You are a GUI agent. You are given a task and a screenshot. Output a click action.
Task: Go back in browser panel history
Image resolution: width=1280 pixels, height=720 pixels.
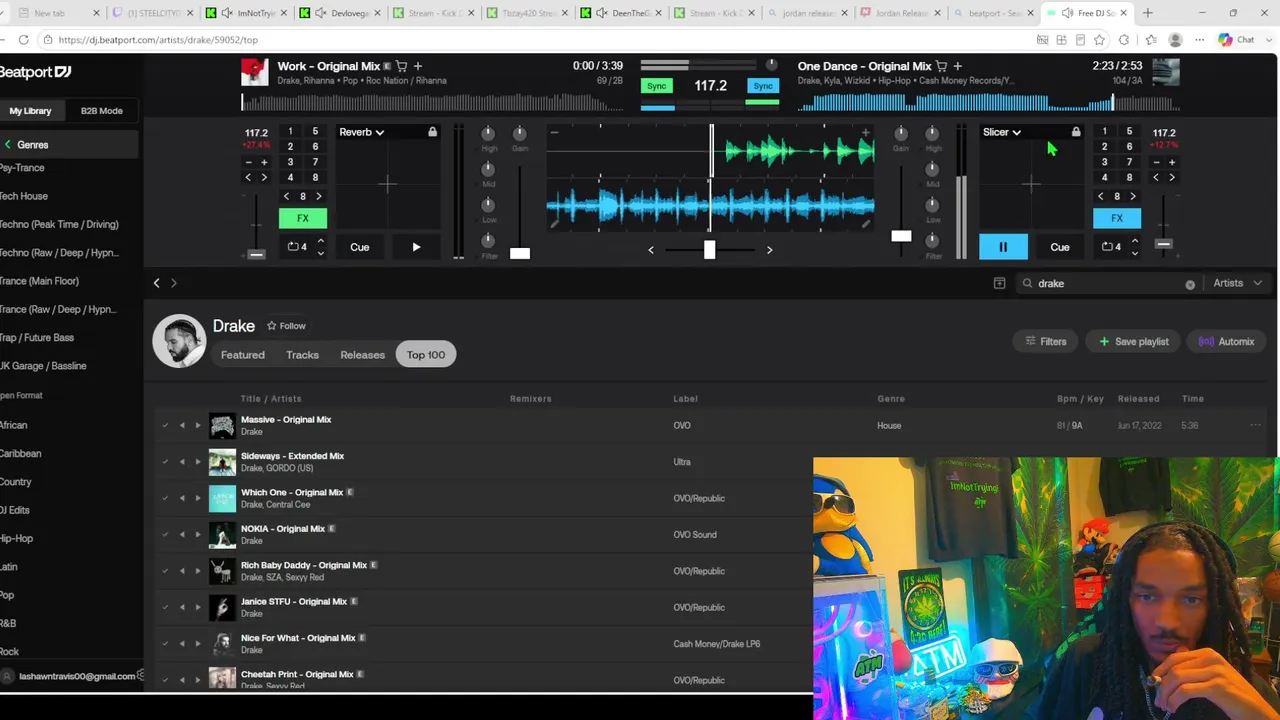pyautogui.click(x=156, y=283)
